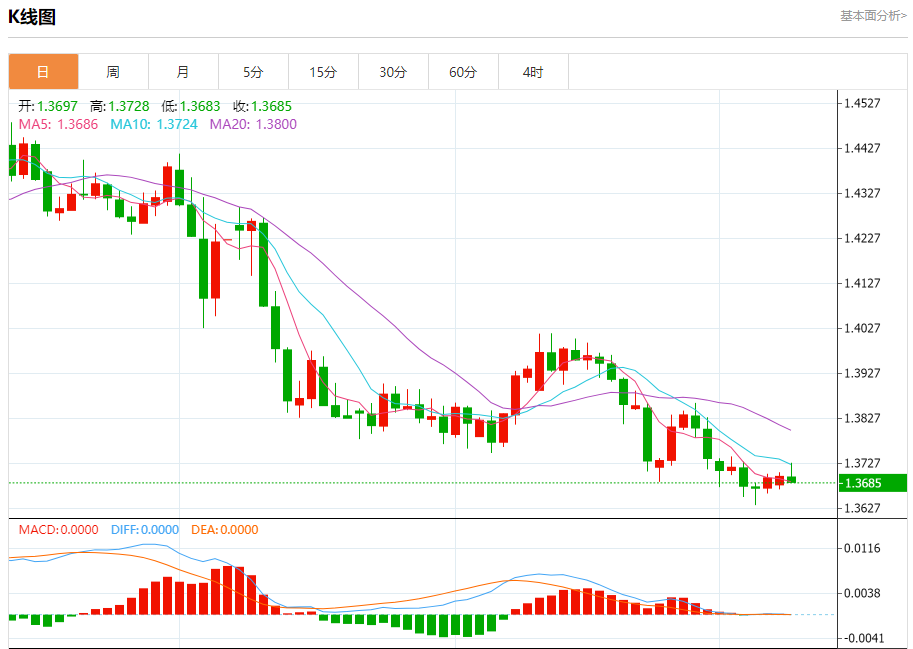
Task: Click the green 1.3685 current price tag
Action: click(872, 483)
